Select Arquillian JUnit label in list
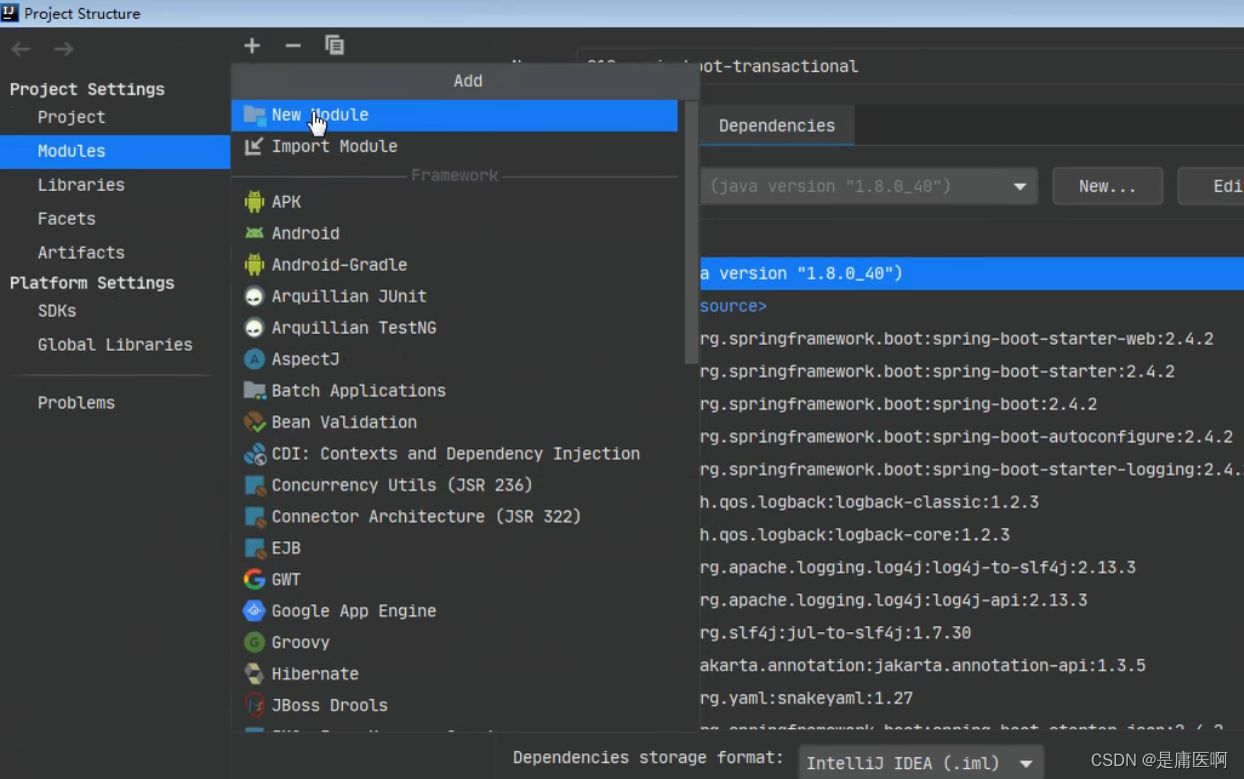 tap(349, 296)
